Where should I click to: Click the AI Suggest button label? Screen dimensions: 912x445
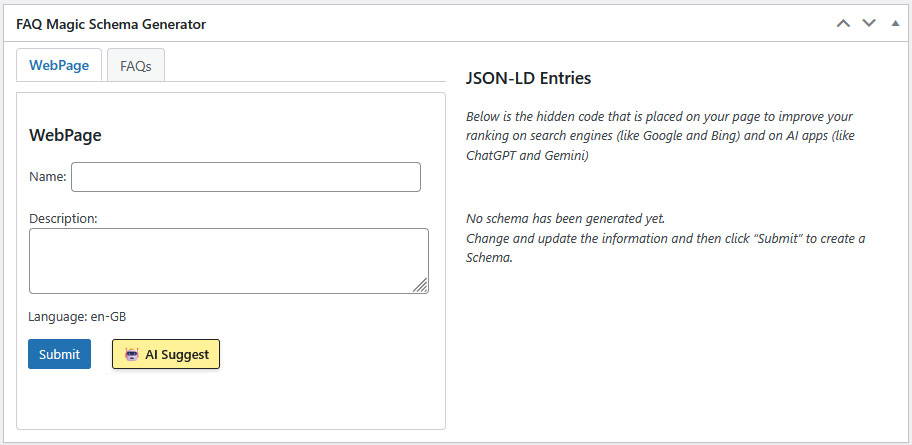[177, 354]
